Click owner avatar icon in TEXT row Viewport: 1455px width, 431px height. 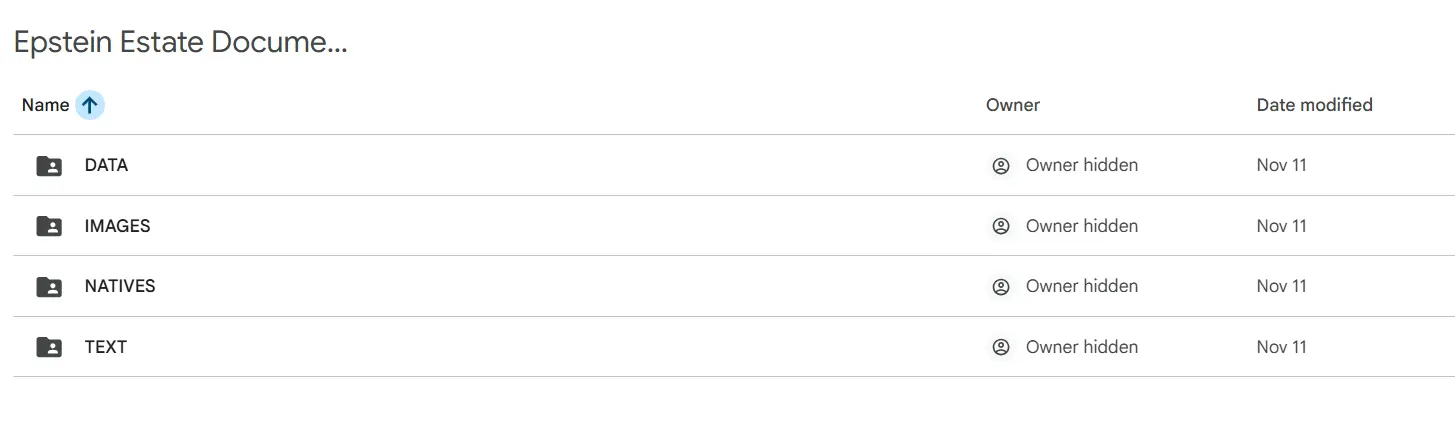click(x=1000, y=347)
